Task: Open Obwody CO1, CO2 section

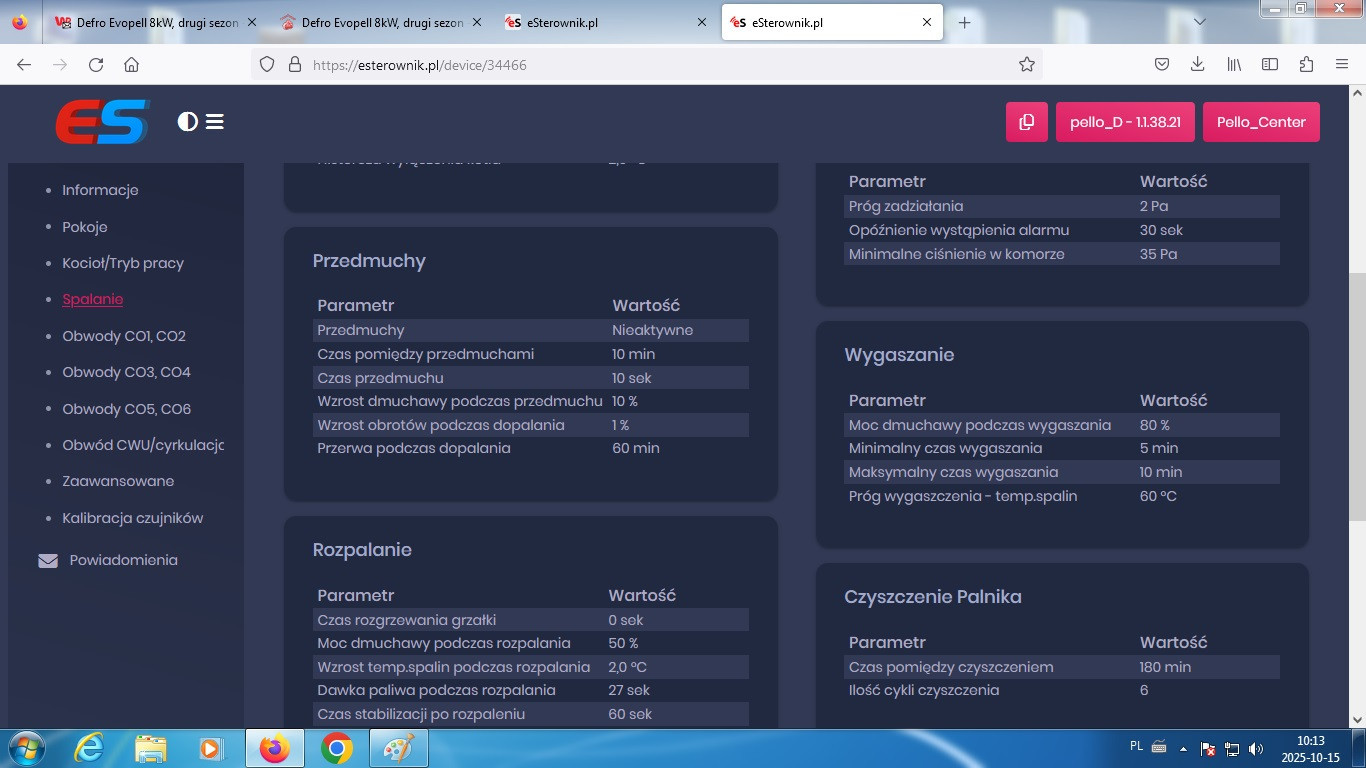Action: pos(124,336)
